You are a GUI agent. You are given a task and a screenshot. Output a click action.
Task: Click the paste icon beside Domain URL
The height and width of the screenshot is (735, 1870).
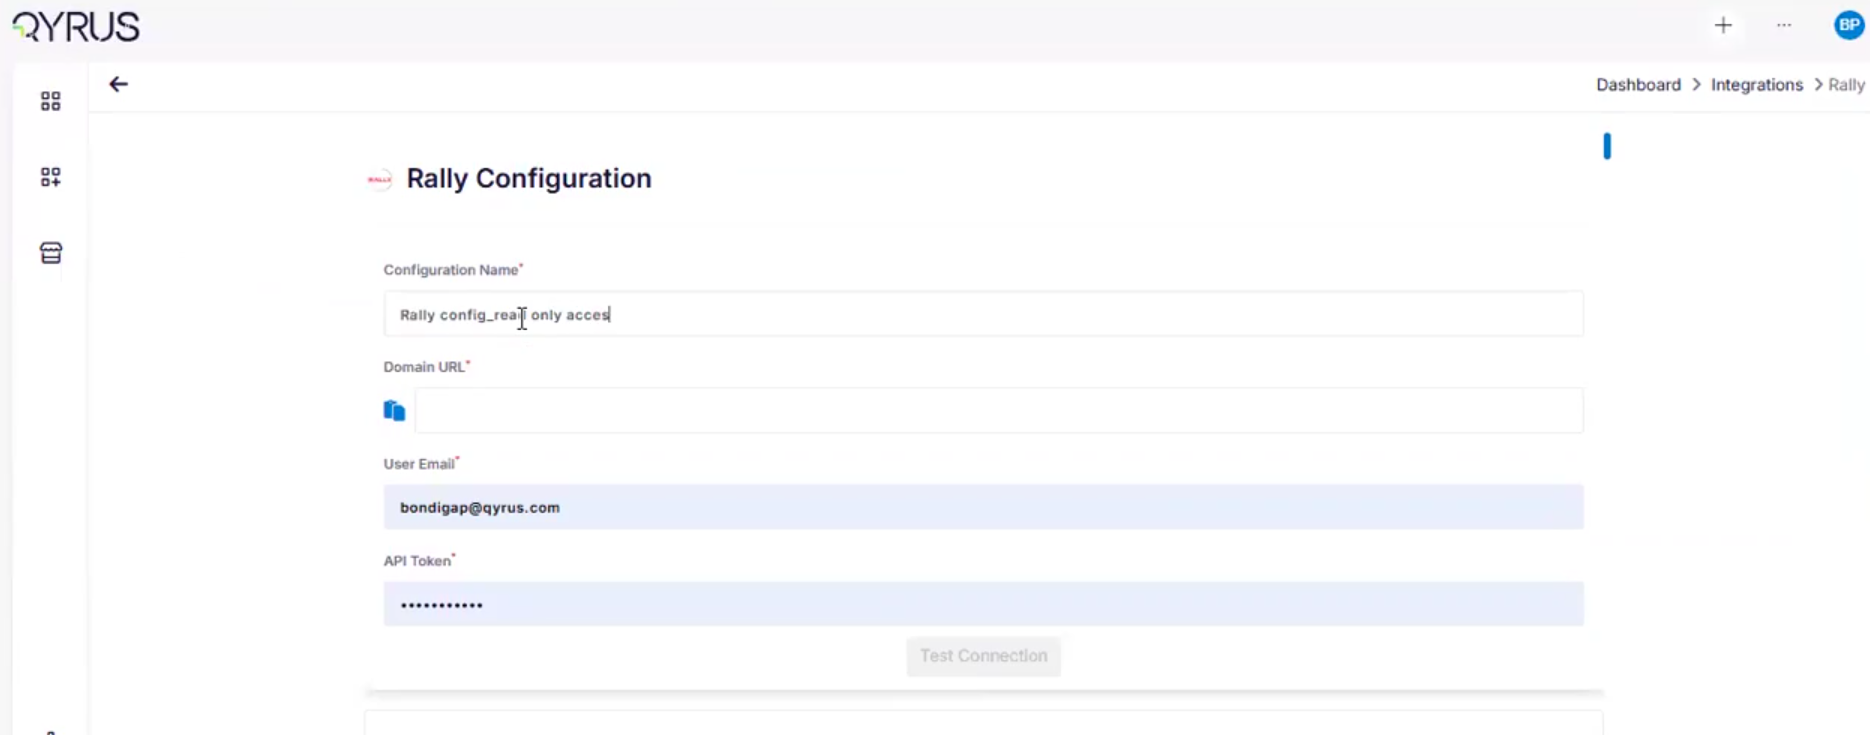point(394,411)
